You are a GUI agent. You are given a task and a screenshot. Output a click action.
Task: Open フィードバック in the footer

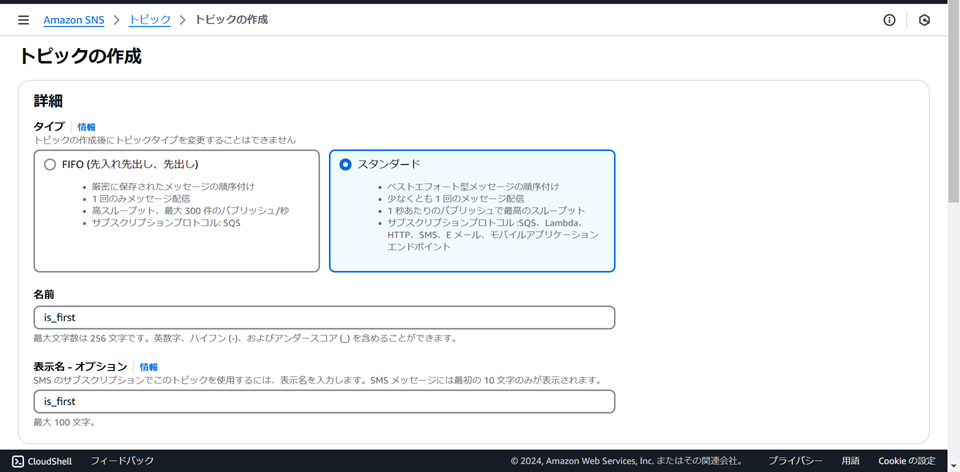pyautogui.click(x=122, y=461)
